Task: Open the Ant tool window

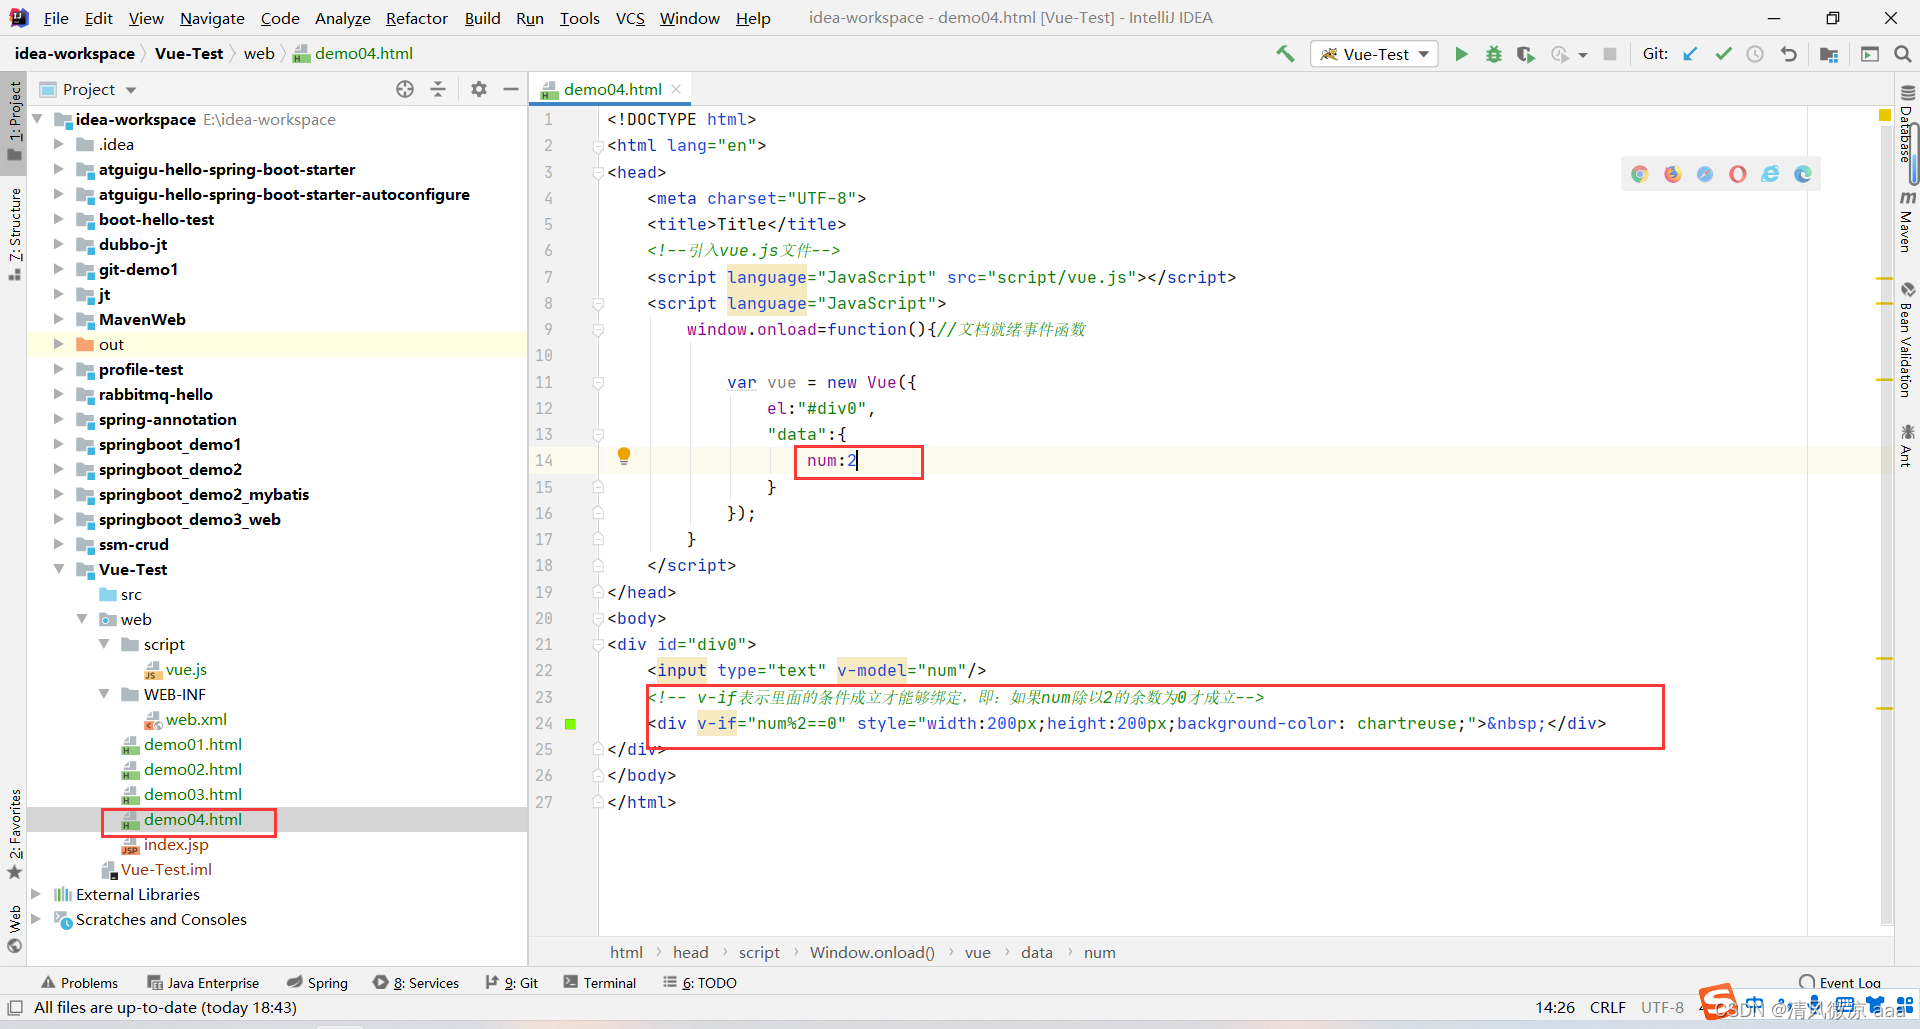Action: pos(1907,445)
